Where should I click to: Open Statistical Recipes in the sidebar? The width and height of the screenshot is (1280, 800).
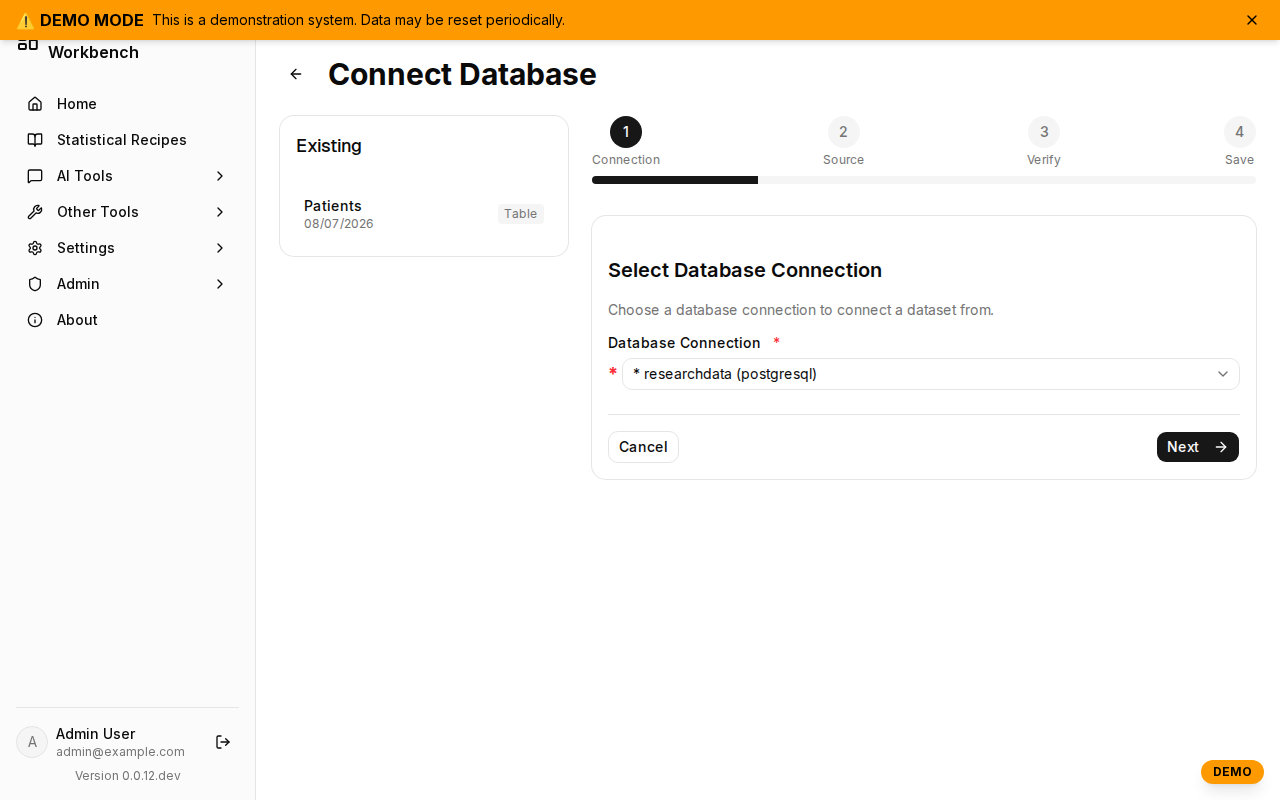[x=127, y=140]
